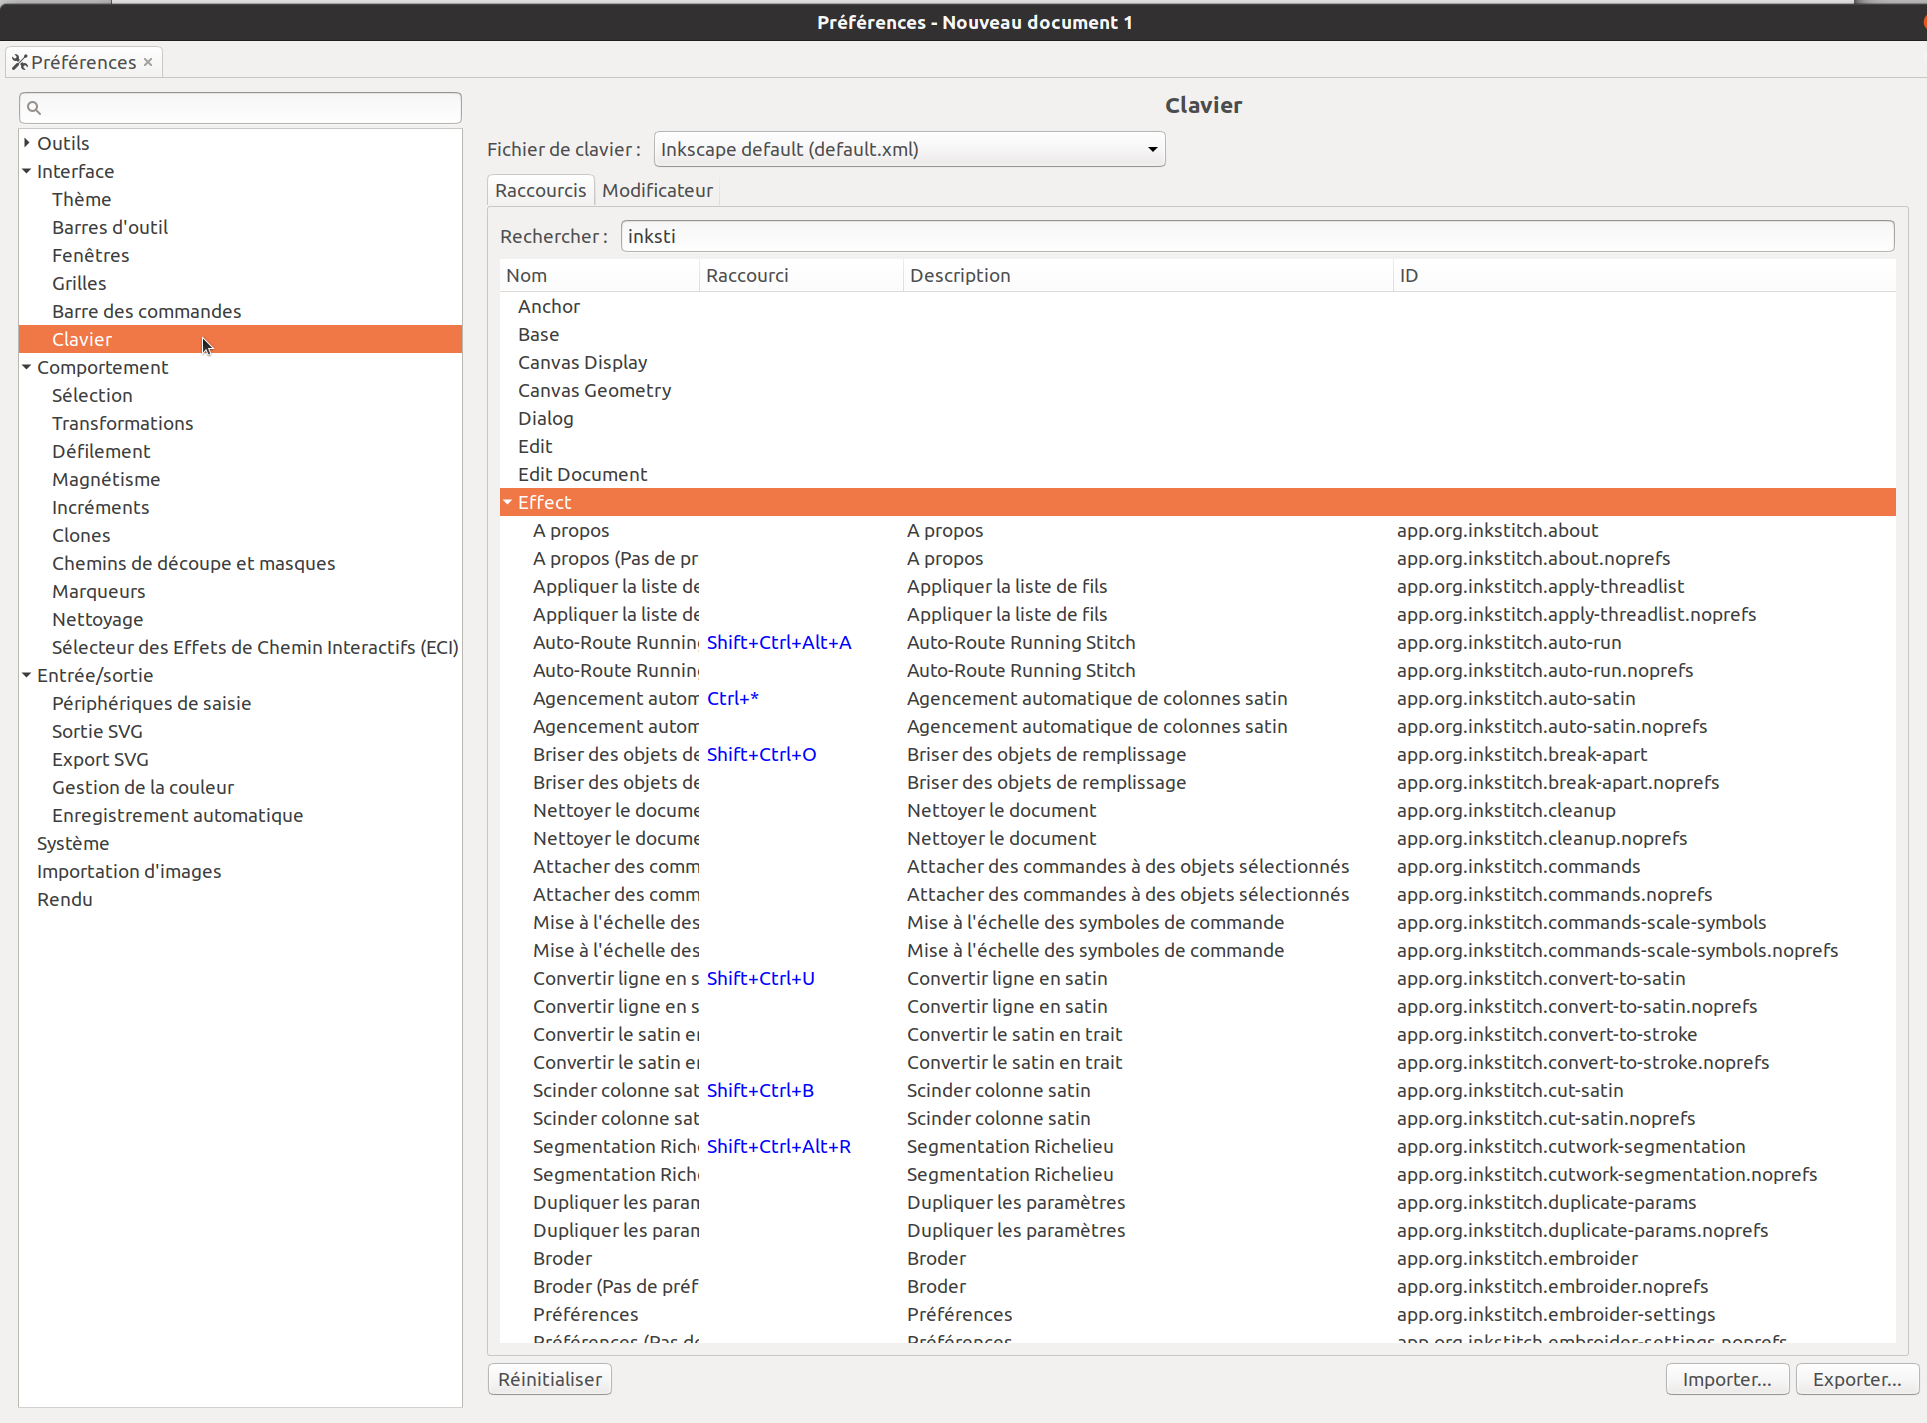Click the preferences sidebar search field

pyautogui.click(x=240, y=108)
